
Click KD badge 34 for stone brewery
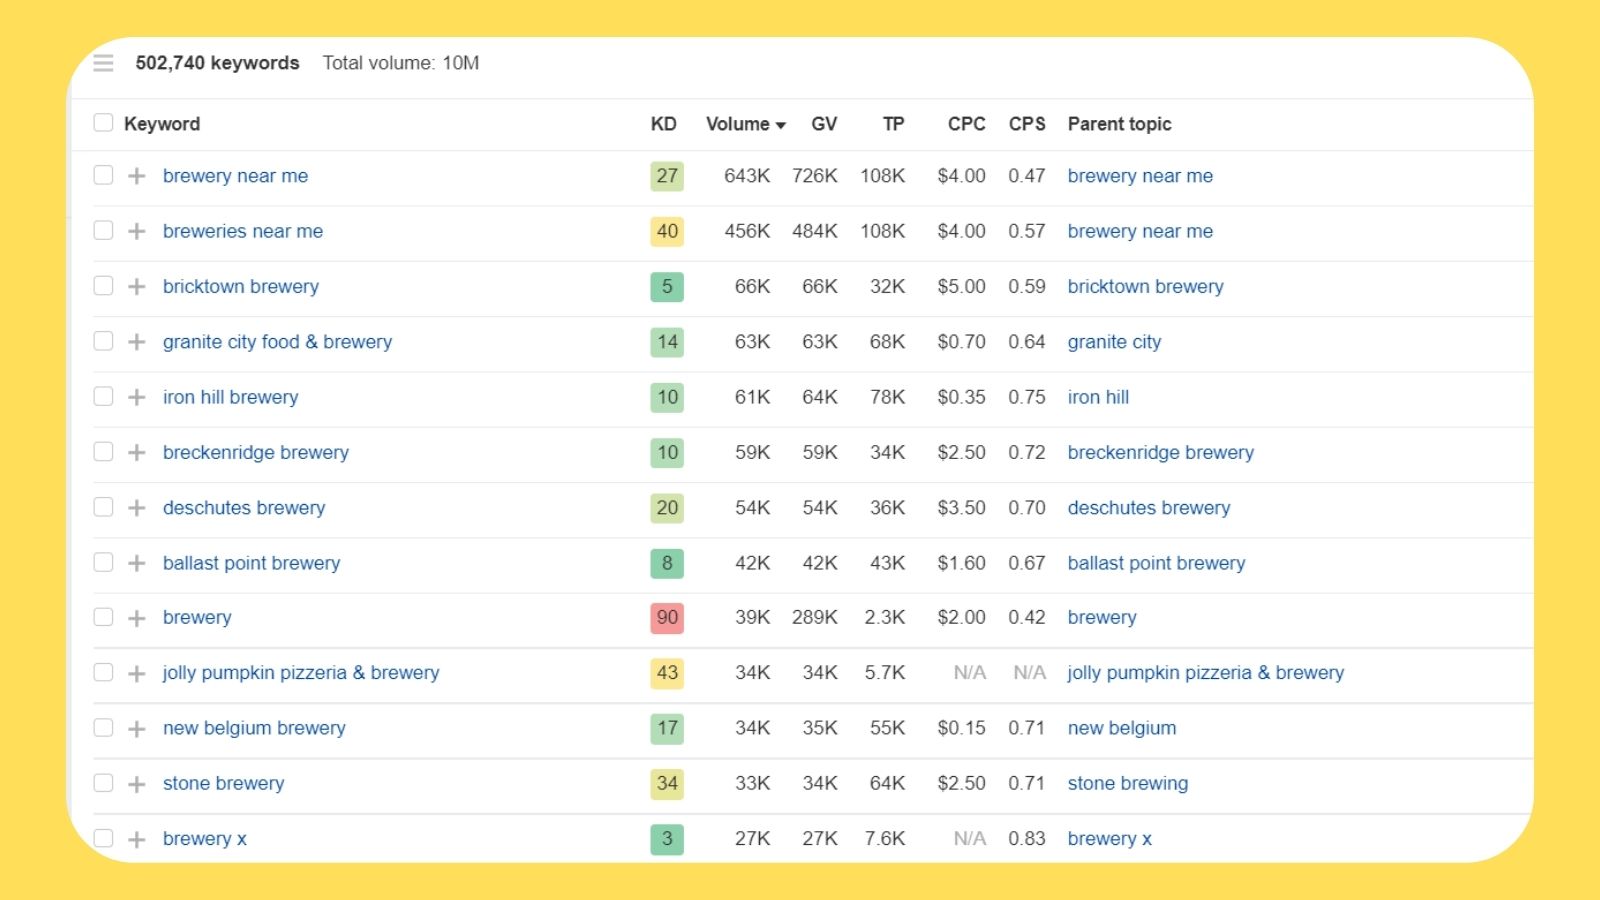pos(667,783)
